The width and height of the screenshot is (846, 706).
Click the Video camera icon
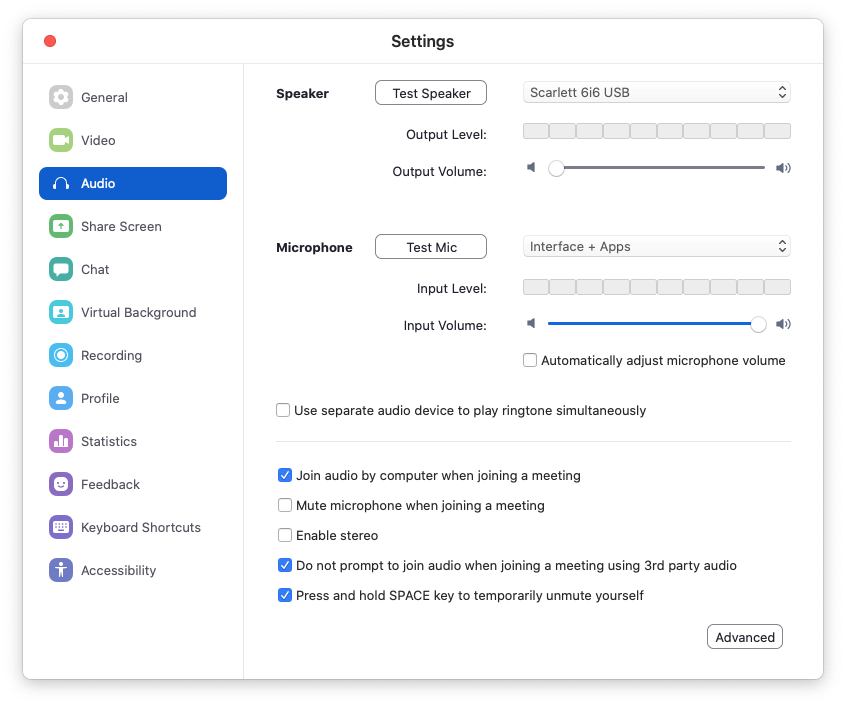point(61,140)
